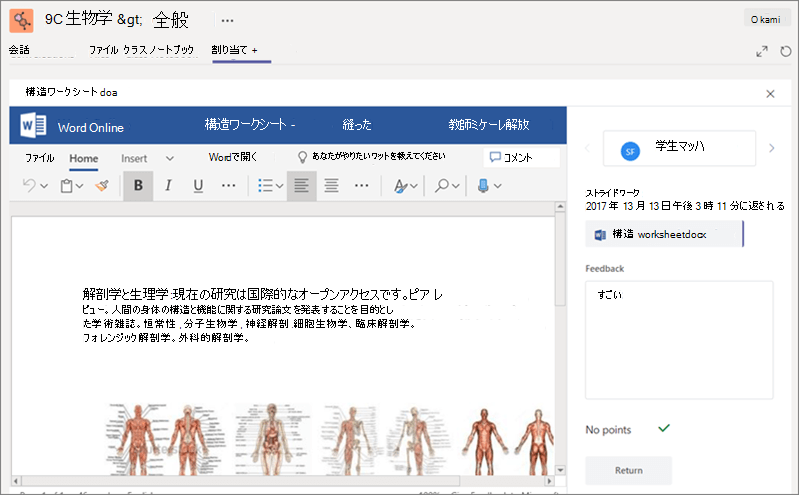
Task: Click the green checkmark beside No points
Action: pyautogui.click(x=664, y=428)
